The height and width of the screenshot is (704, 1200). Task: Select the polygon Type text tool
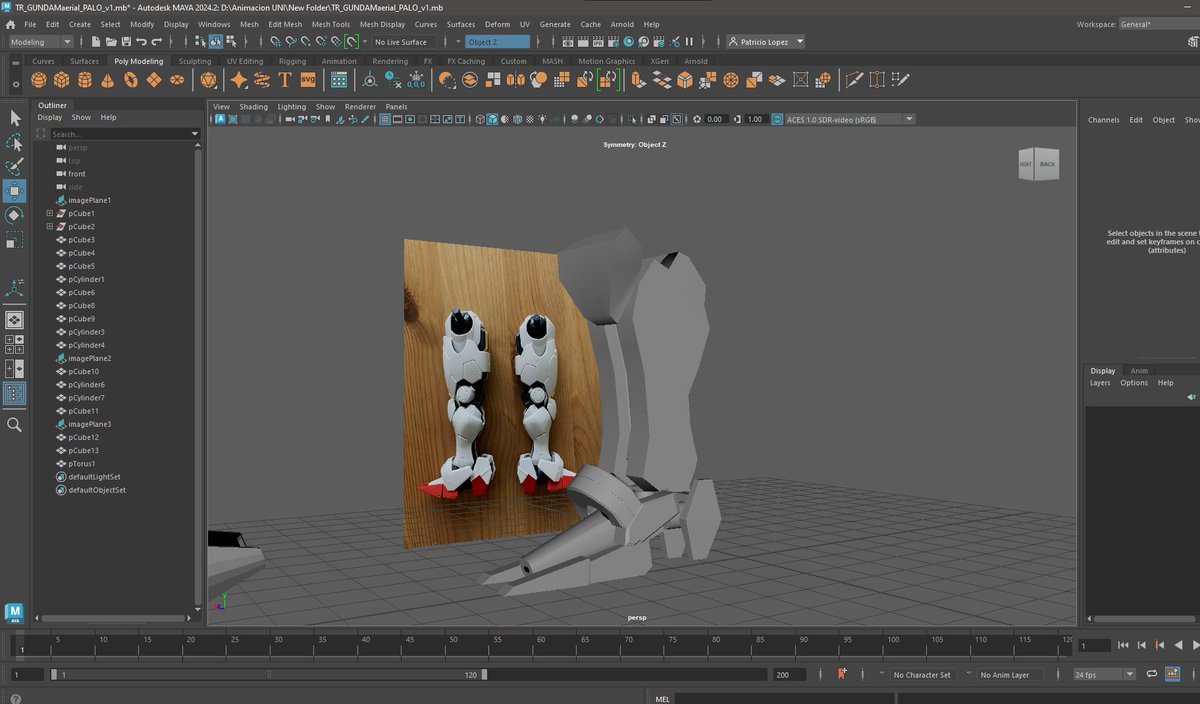pos(285,80)
